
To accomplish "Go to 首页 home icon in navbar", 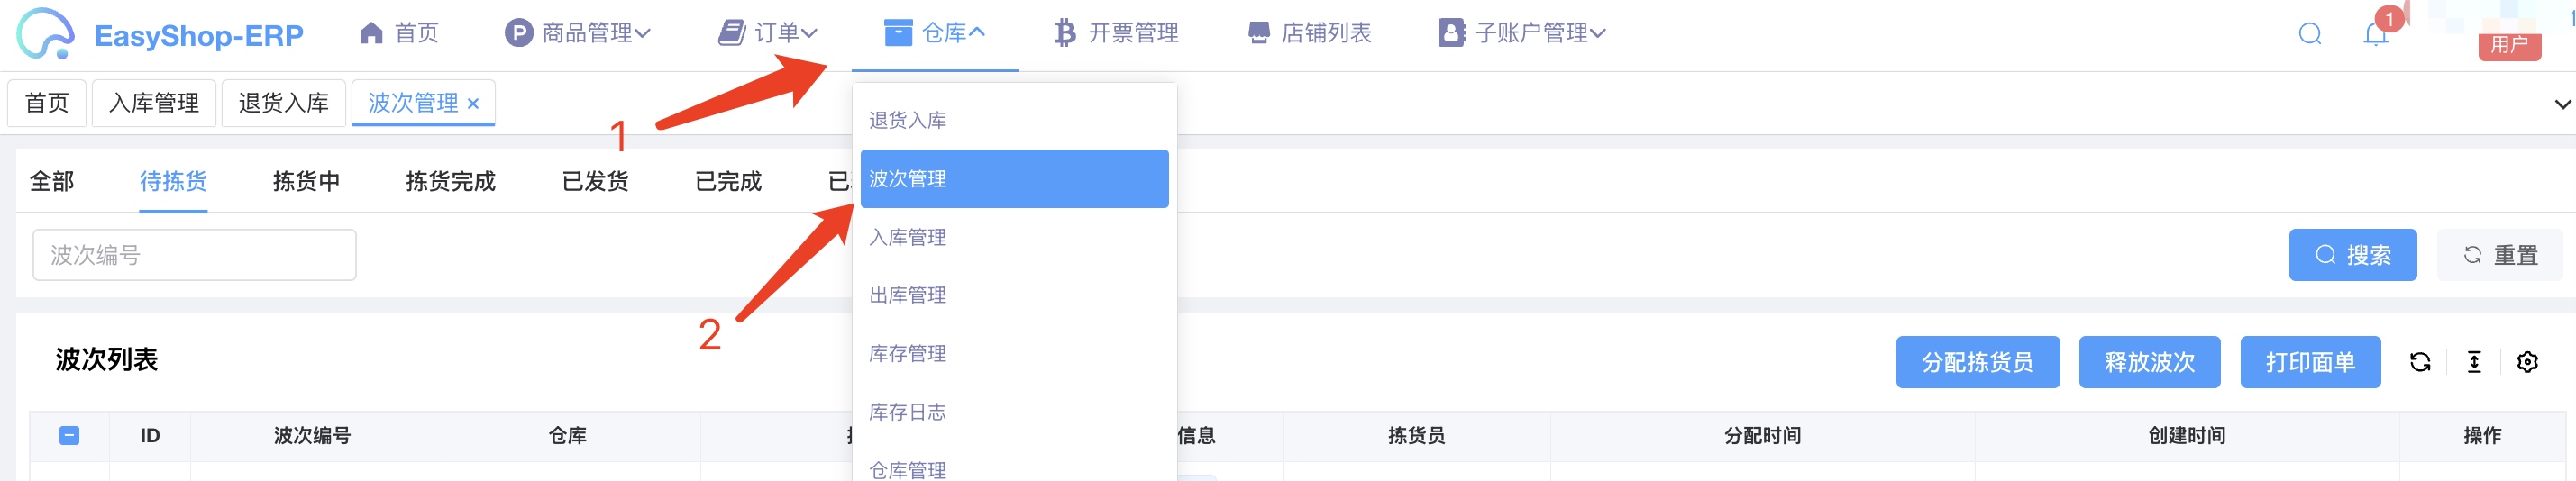I will point(371,33).
